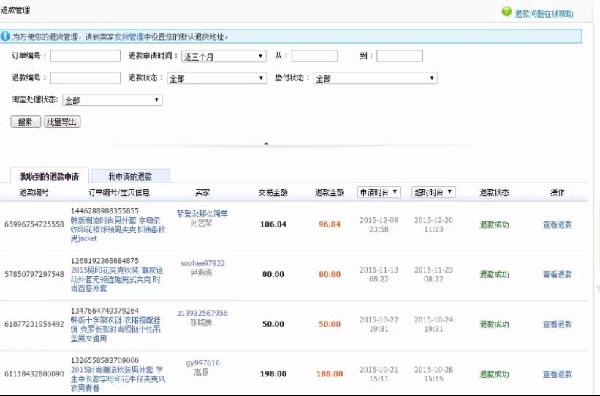Click refund amount 96.04
This screenshot has height=396, width=600.
pyautogui.click(x=329, y=224)
